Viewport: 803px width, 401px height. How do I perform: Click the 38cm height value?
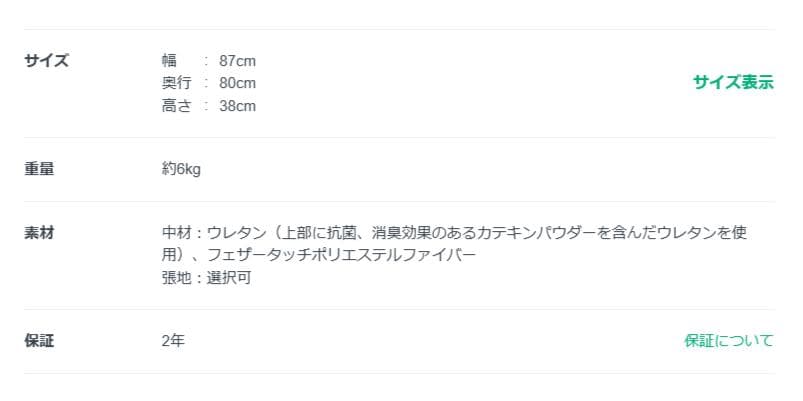(x=237, y=105)
